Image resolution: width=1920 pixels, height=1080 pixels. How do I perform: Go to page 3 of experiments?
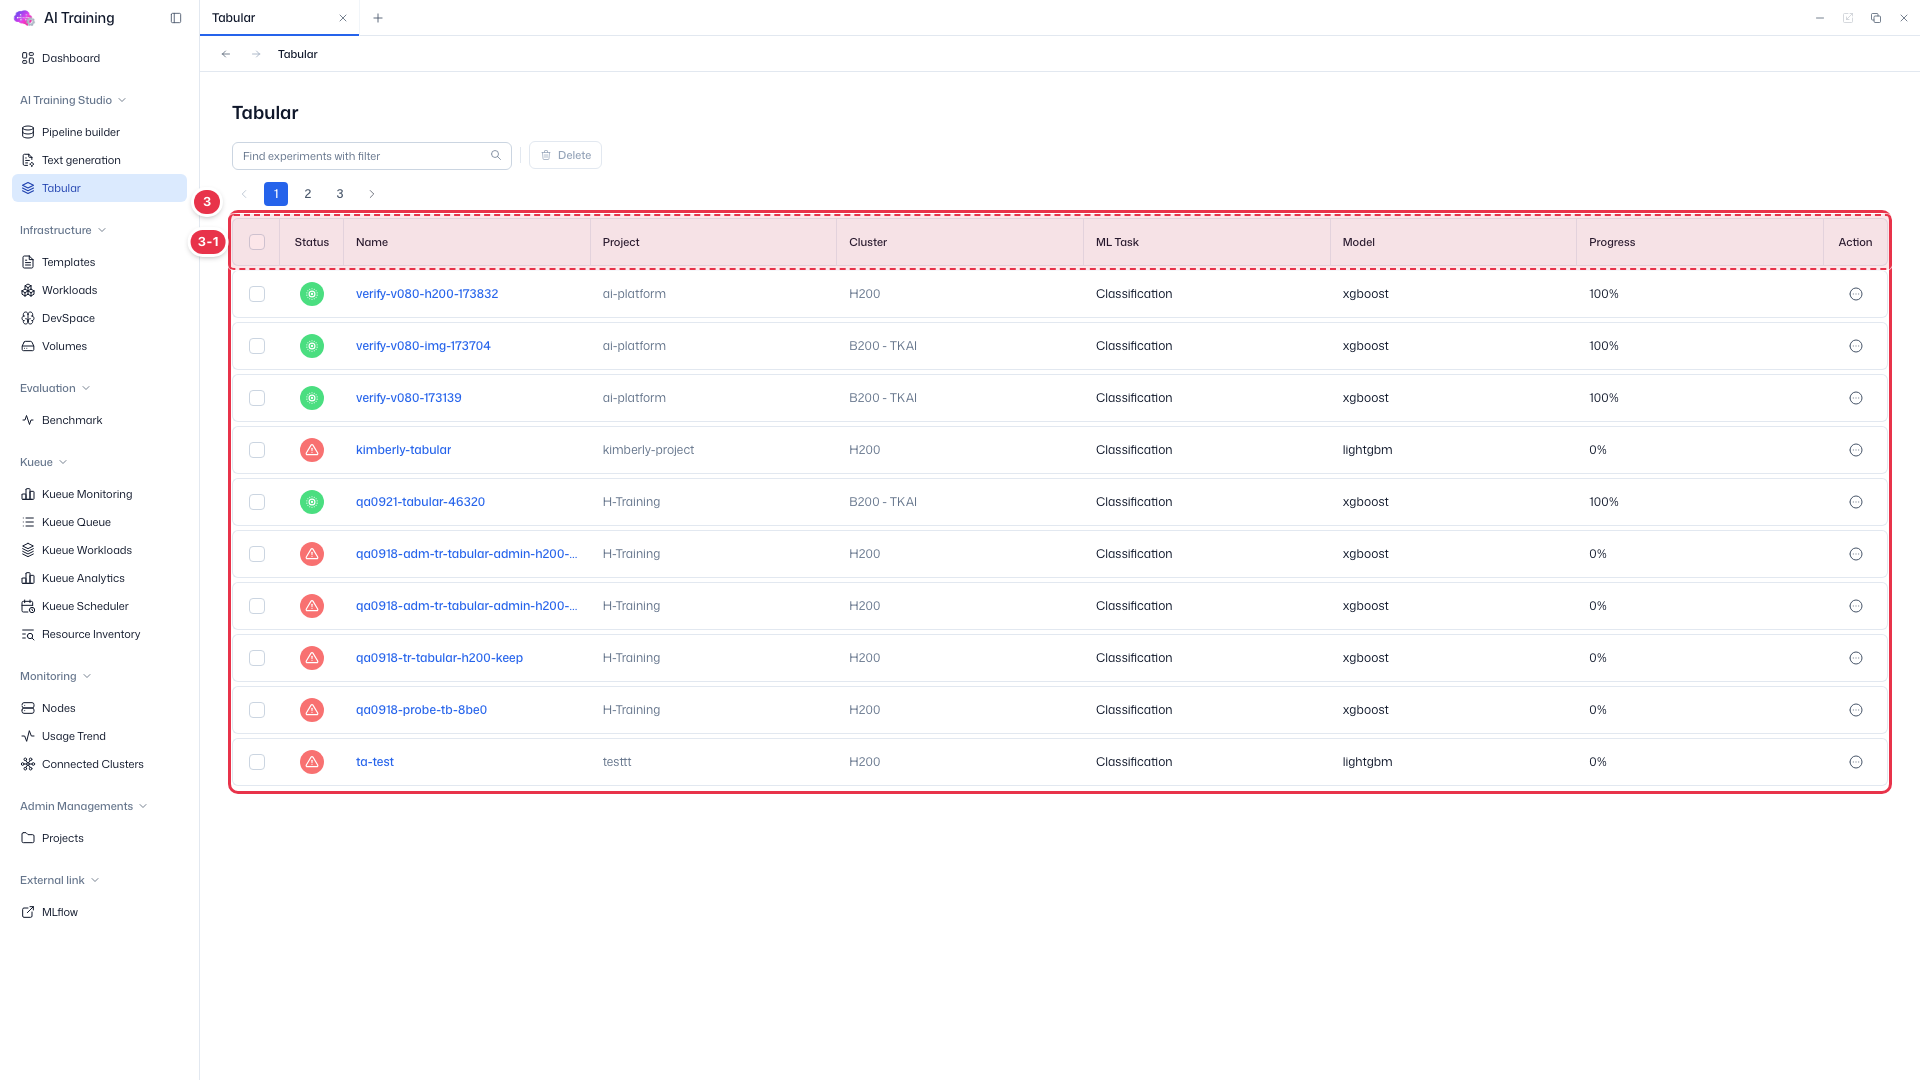[340, 194]
